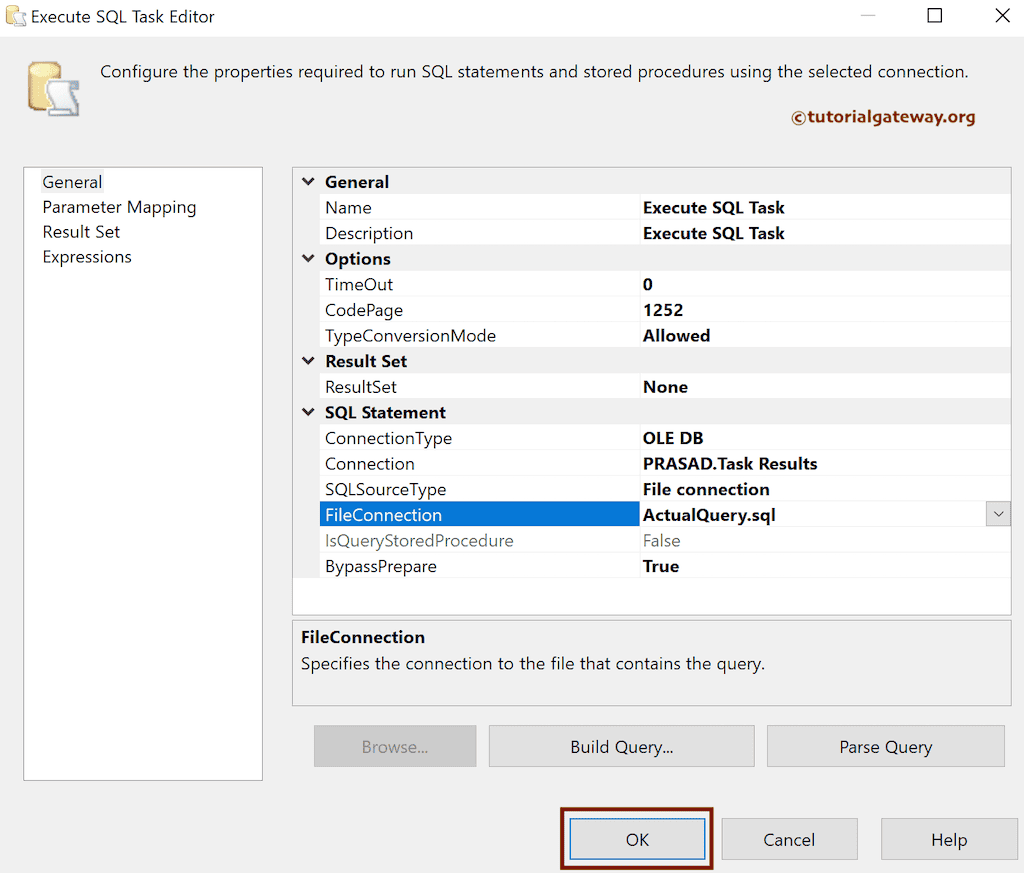Validate the SQL using Parse Query

tap(885, 746)
